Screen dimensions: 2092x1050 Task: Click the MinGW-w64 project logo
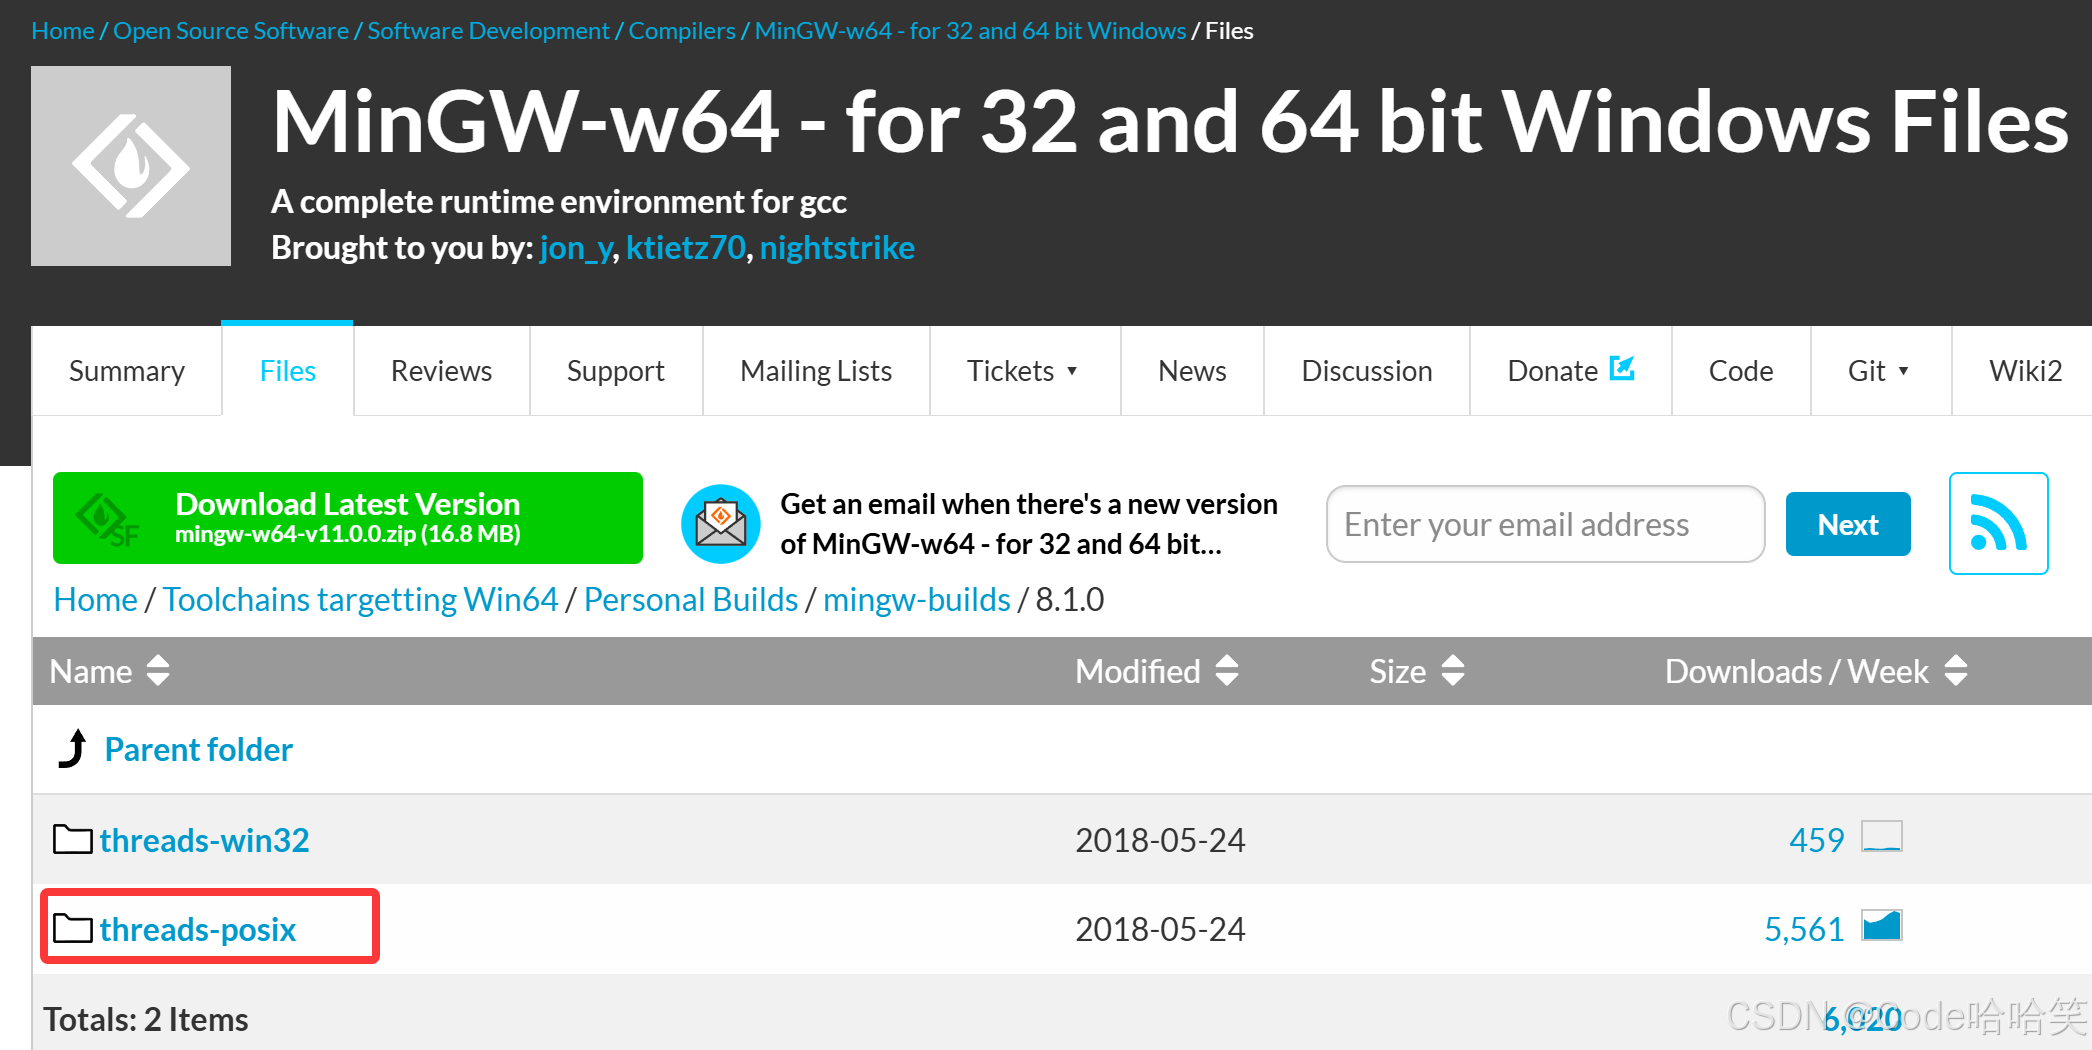pos(130,165)
